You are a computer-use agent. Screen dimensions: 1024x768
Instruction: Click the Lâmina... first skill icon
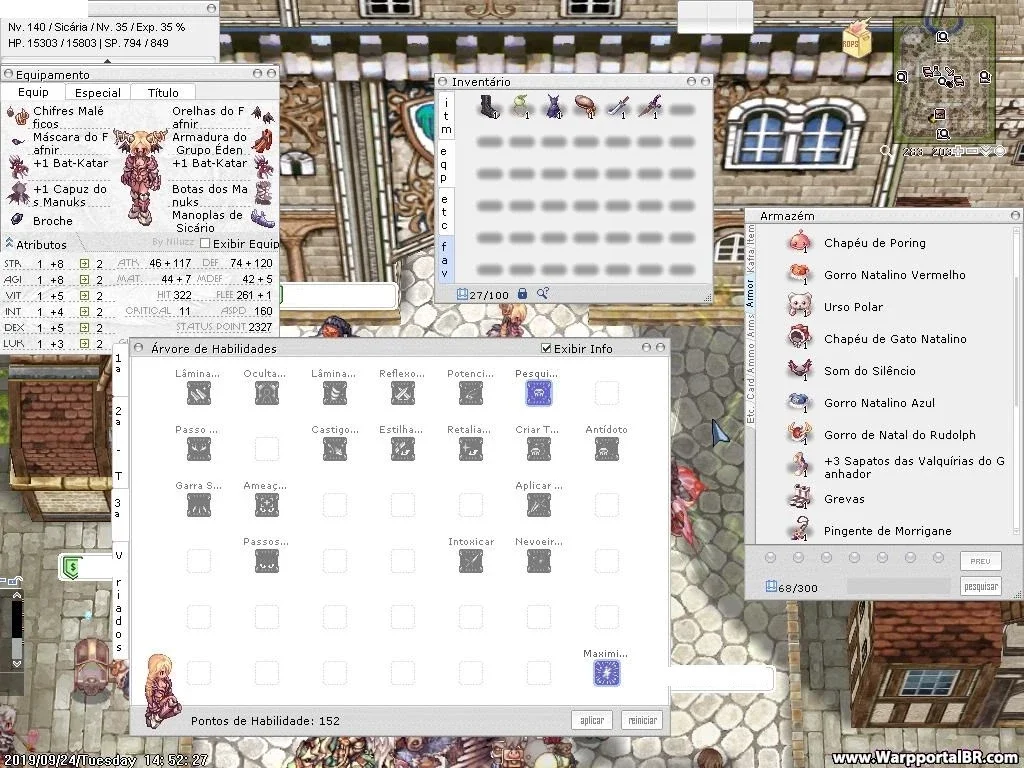click(x=199, y=393)
